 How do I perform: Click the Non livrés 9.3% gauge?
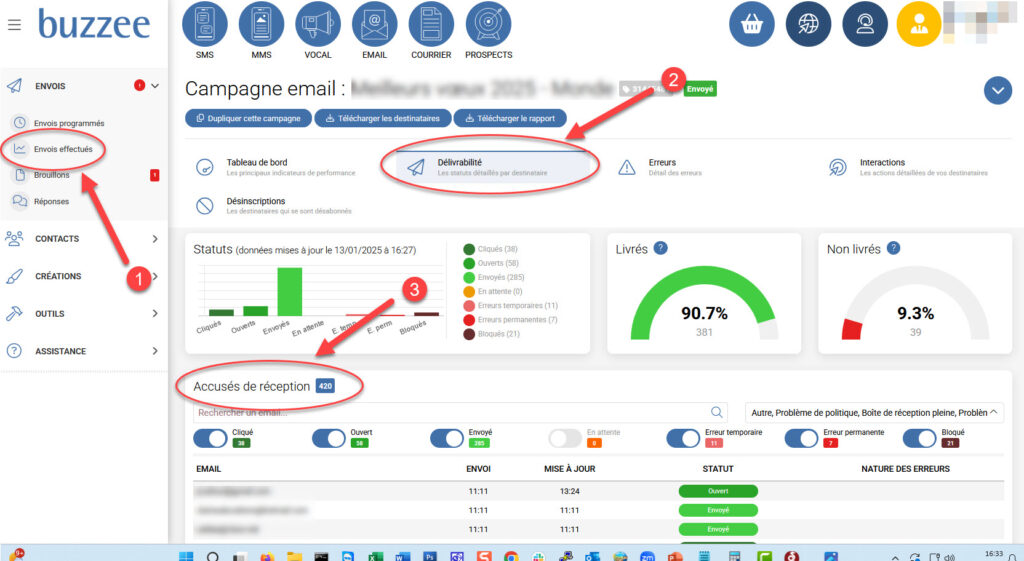click(x=916, y=304)
